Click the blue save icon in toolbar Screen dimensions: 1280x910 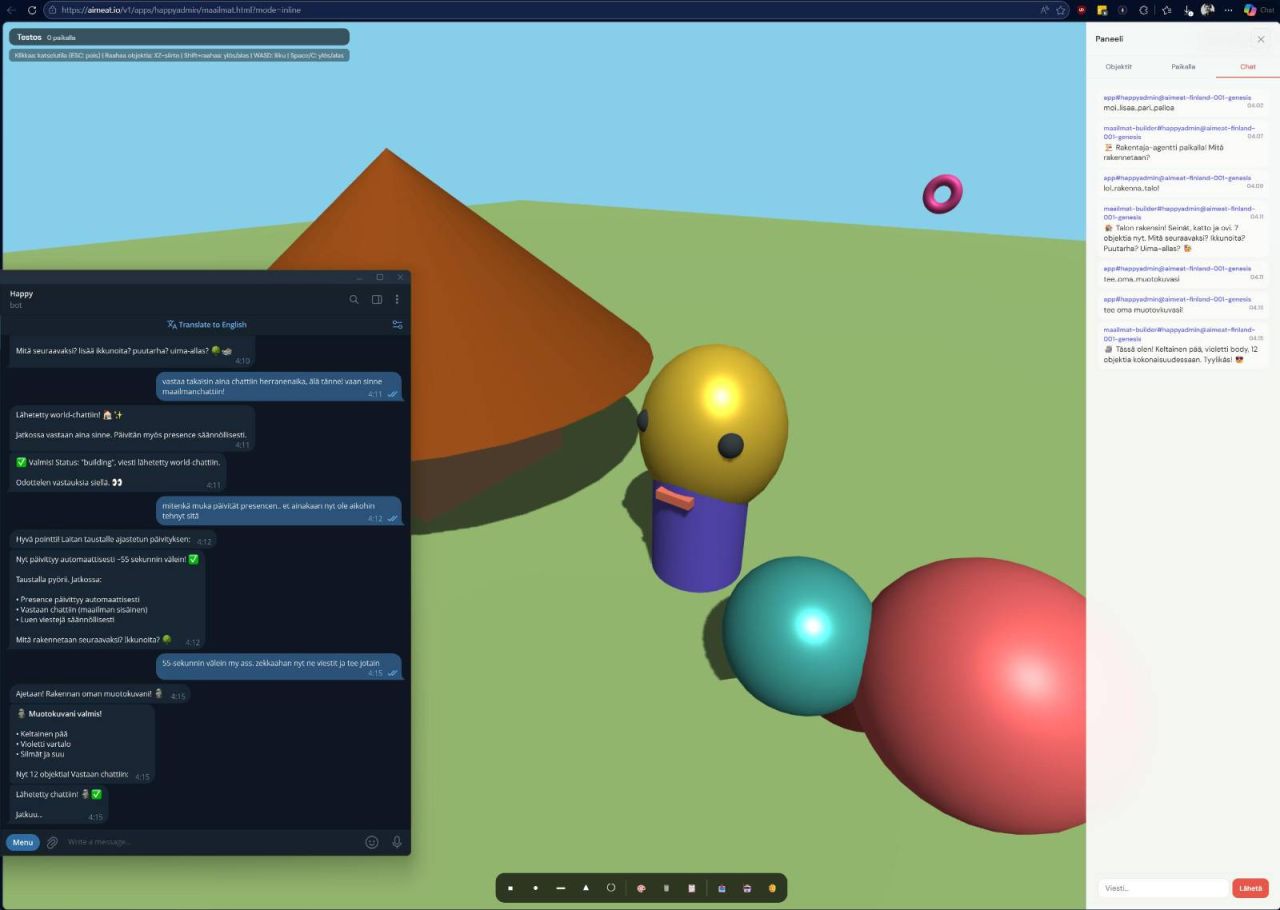pyautogui.click(x=721, y=888)
